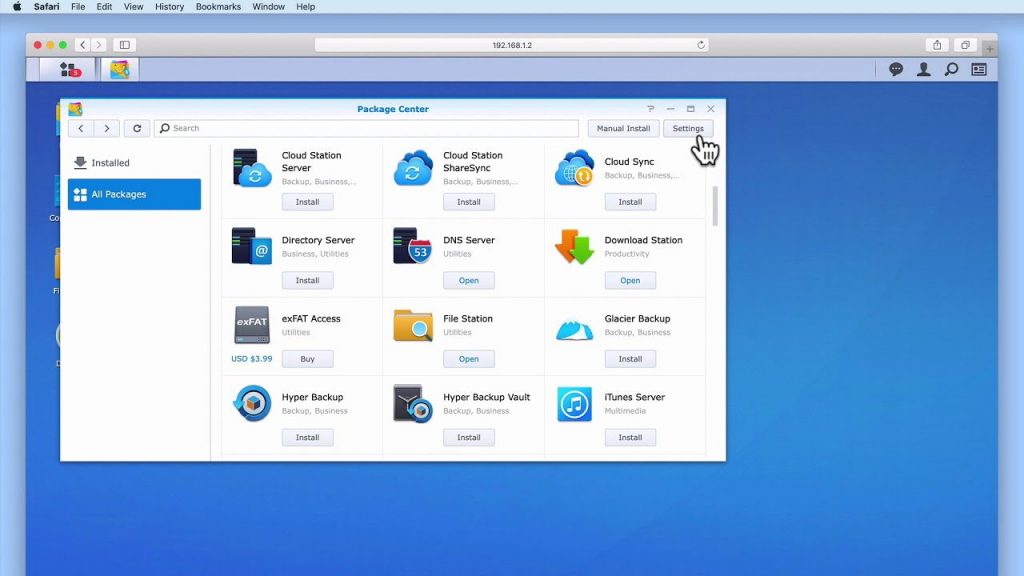Open the Directory Server package icon
Viewport: 1024px width, 576px height.
click(251, 246)
